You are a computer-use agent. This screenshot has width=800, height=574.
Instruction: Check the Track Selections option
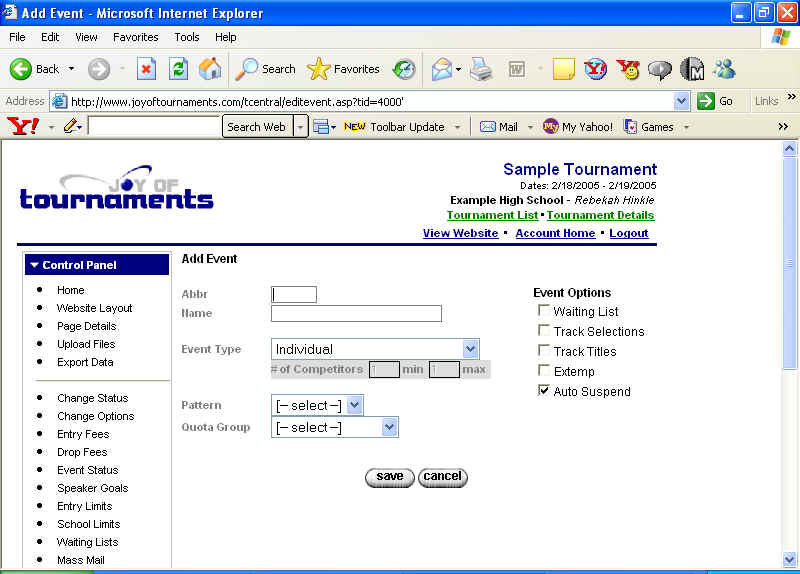pyautogui.click(x=544, y=331)
